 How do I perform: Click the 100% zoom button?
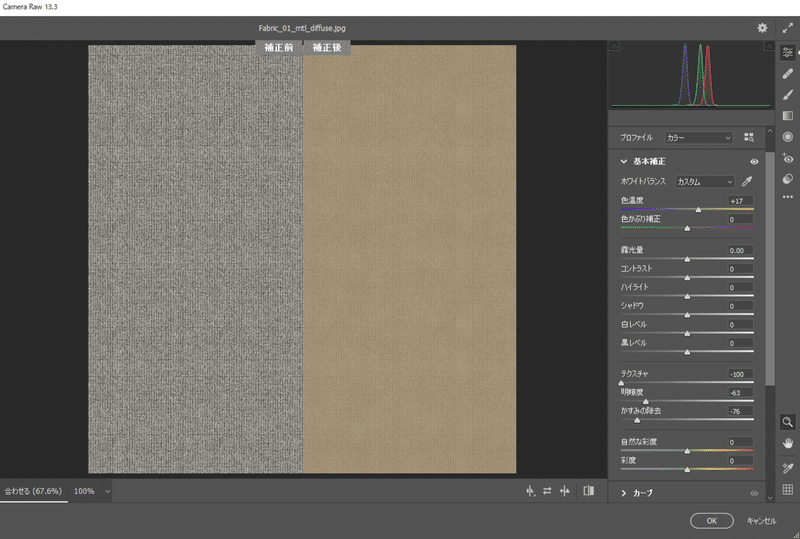[x=84, y=491]
